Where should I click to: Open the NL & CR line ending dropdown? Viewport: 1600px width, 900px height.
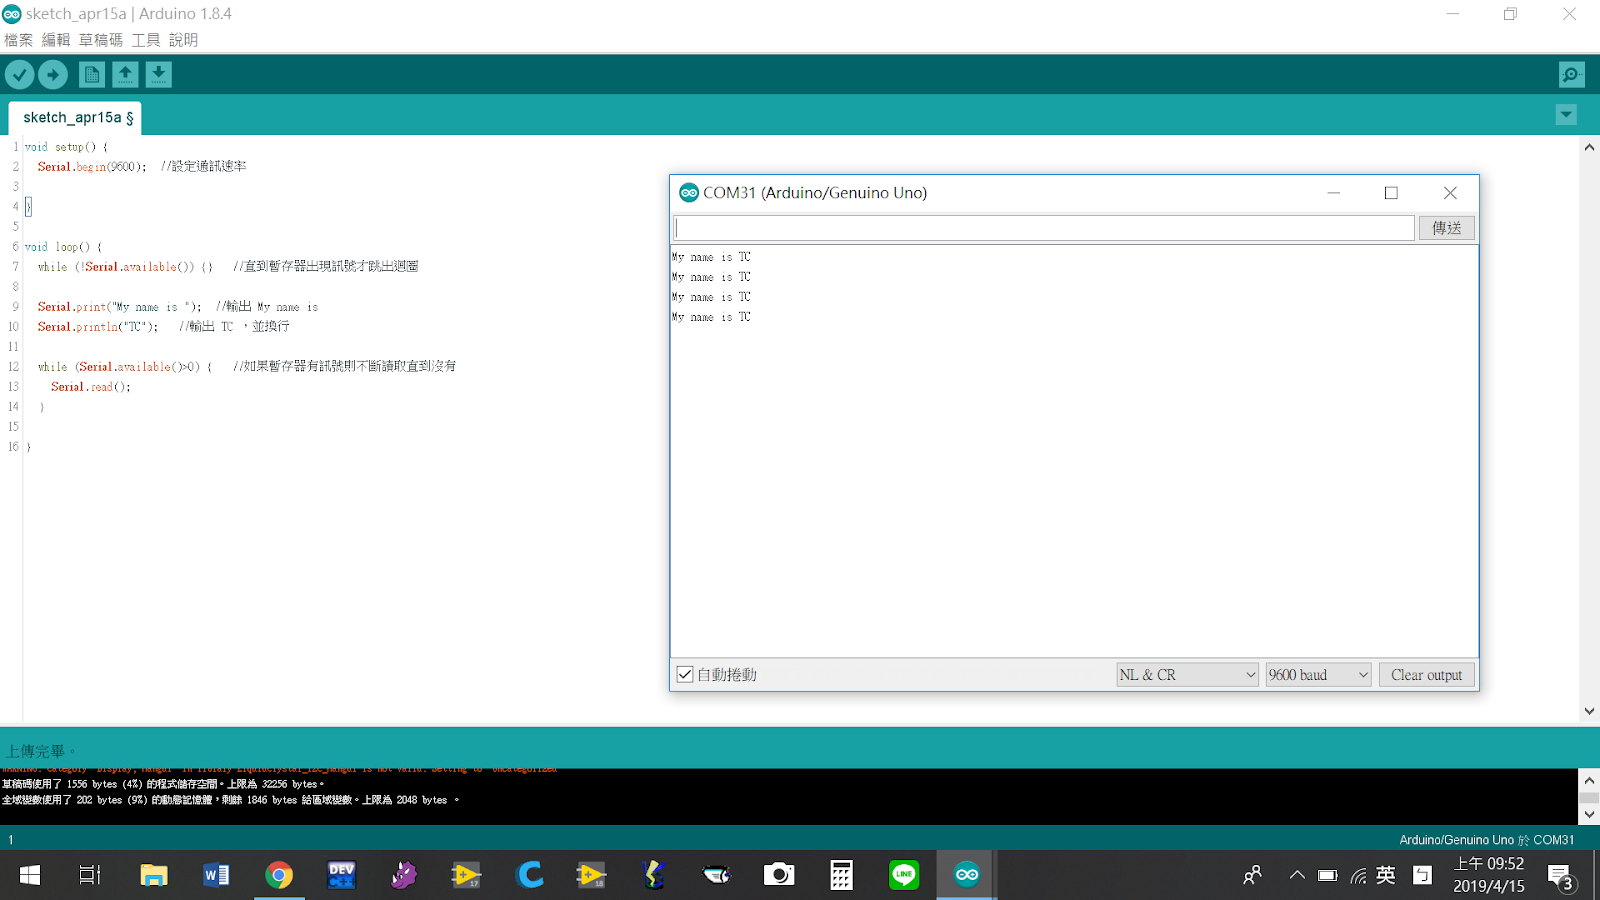point(1187,675)
